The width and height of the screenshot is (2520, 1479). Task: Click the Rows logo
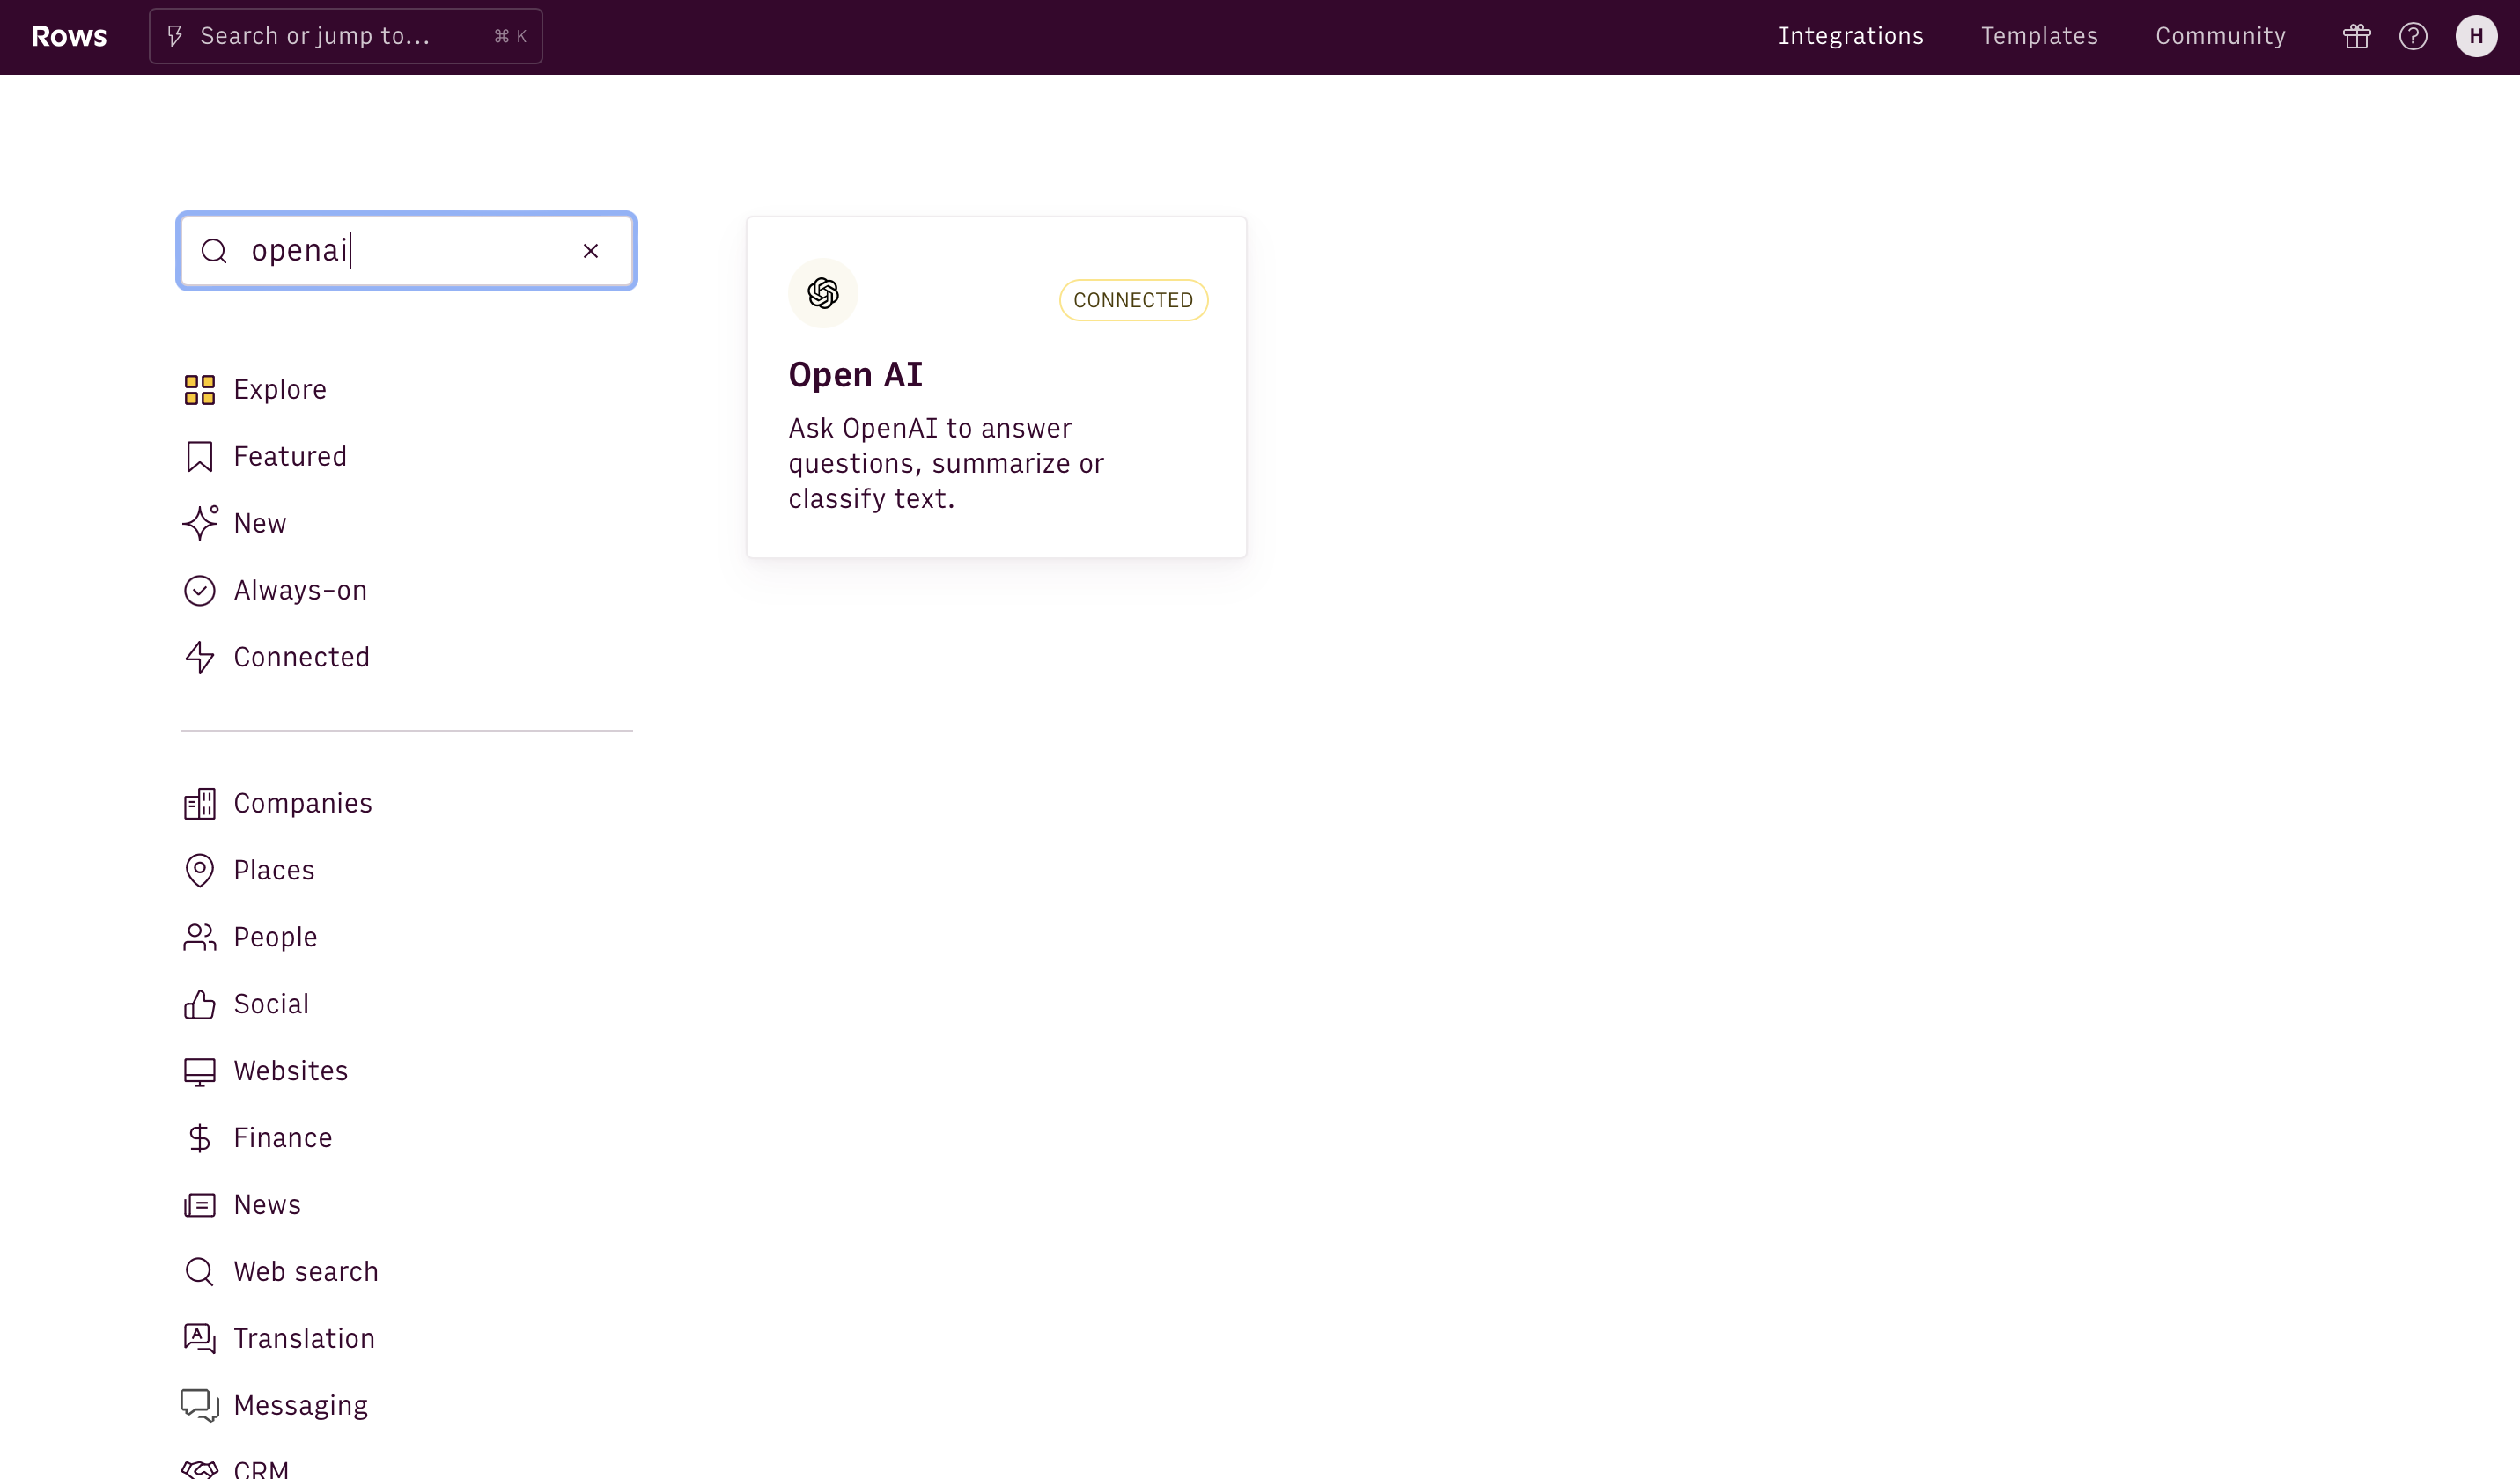[69, 36]
